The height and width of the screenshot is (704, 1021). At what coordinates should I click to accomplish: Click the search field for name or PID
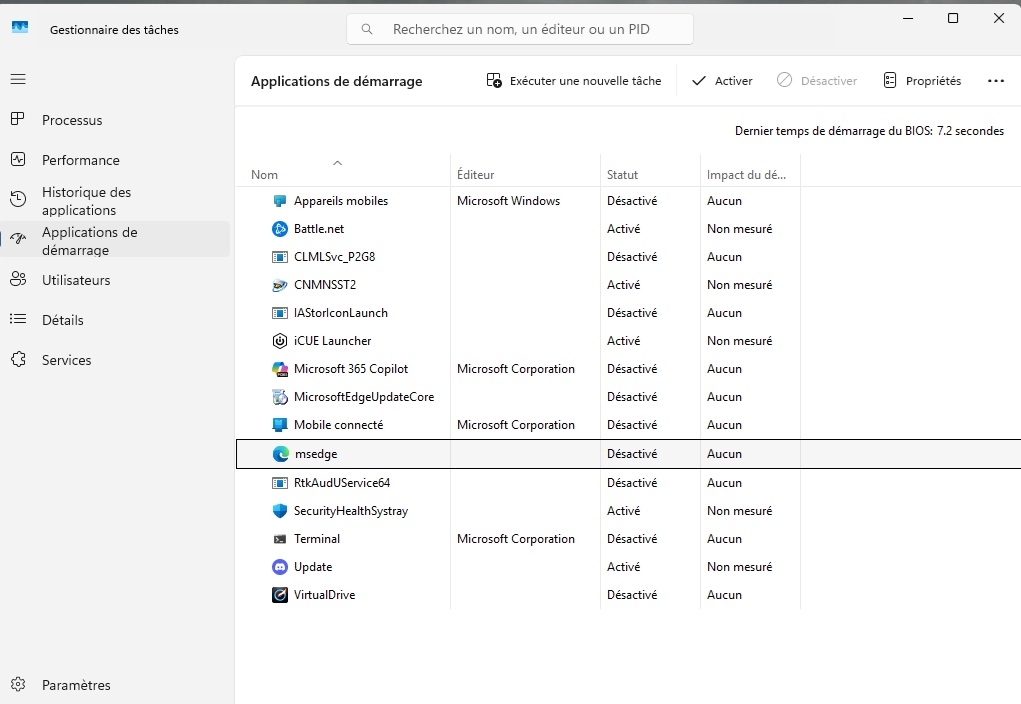point(520,29)
